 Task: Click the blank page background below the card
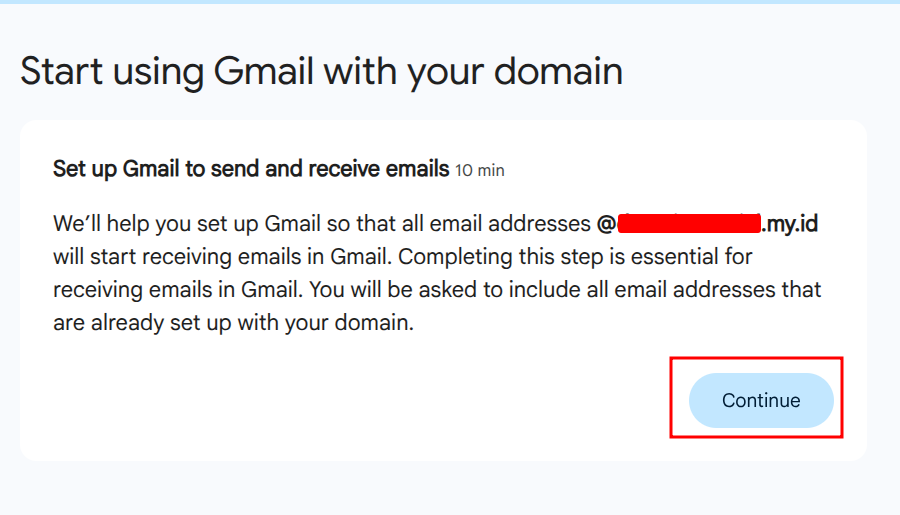pyautogui.click(x=450, y=490)
